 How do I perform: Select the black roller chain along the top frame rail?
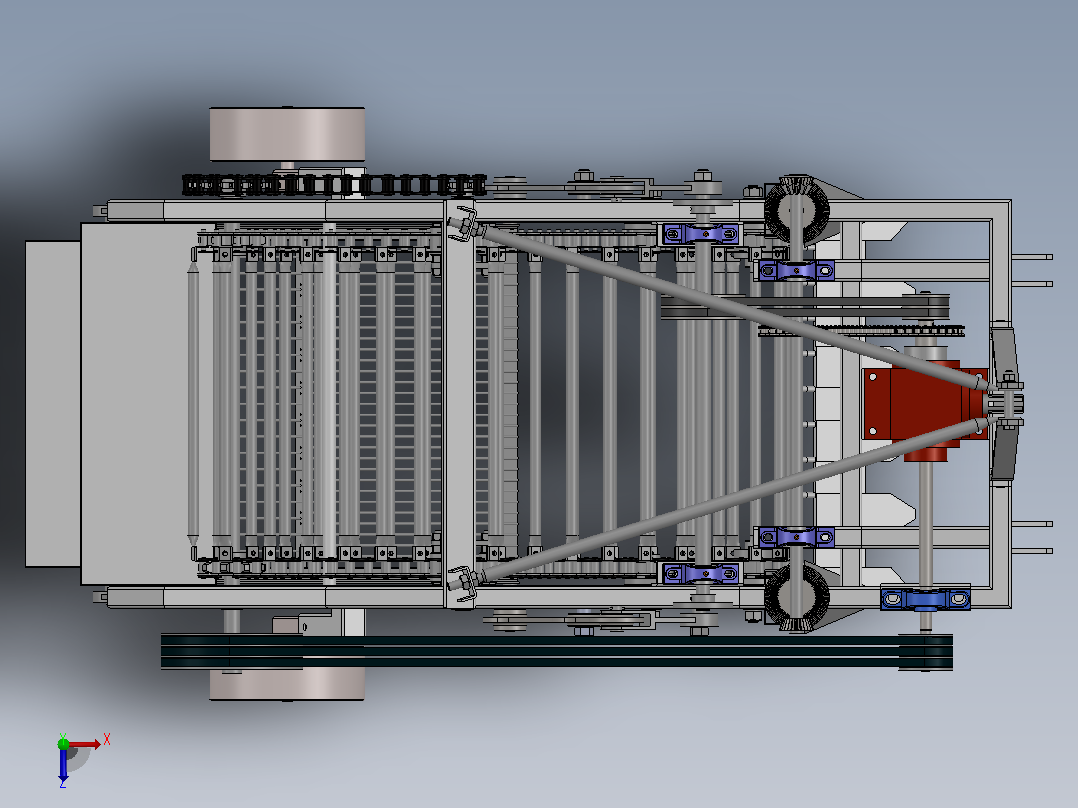pos(334,185)
